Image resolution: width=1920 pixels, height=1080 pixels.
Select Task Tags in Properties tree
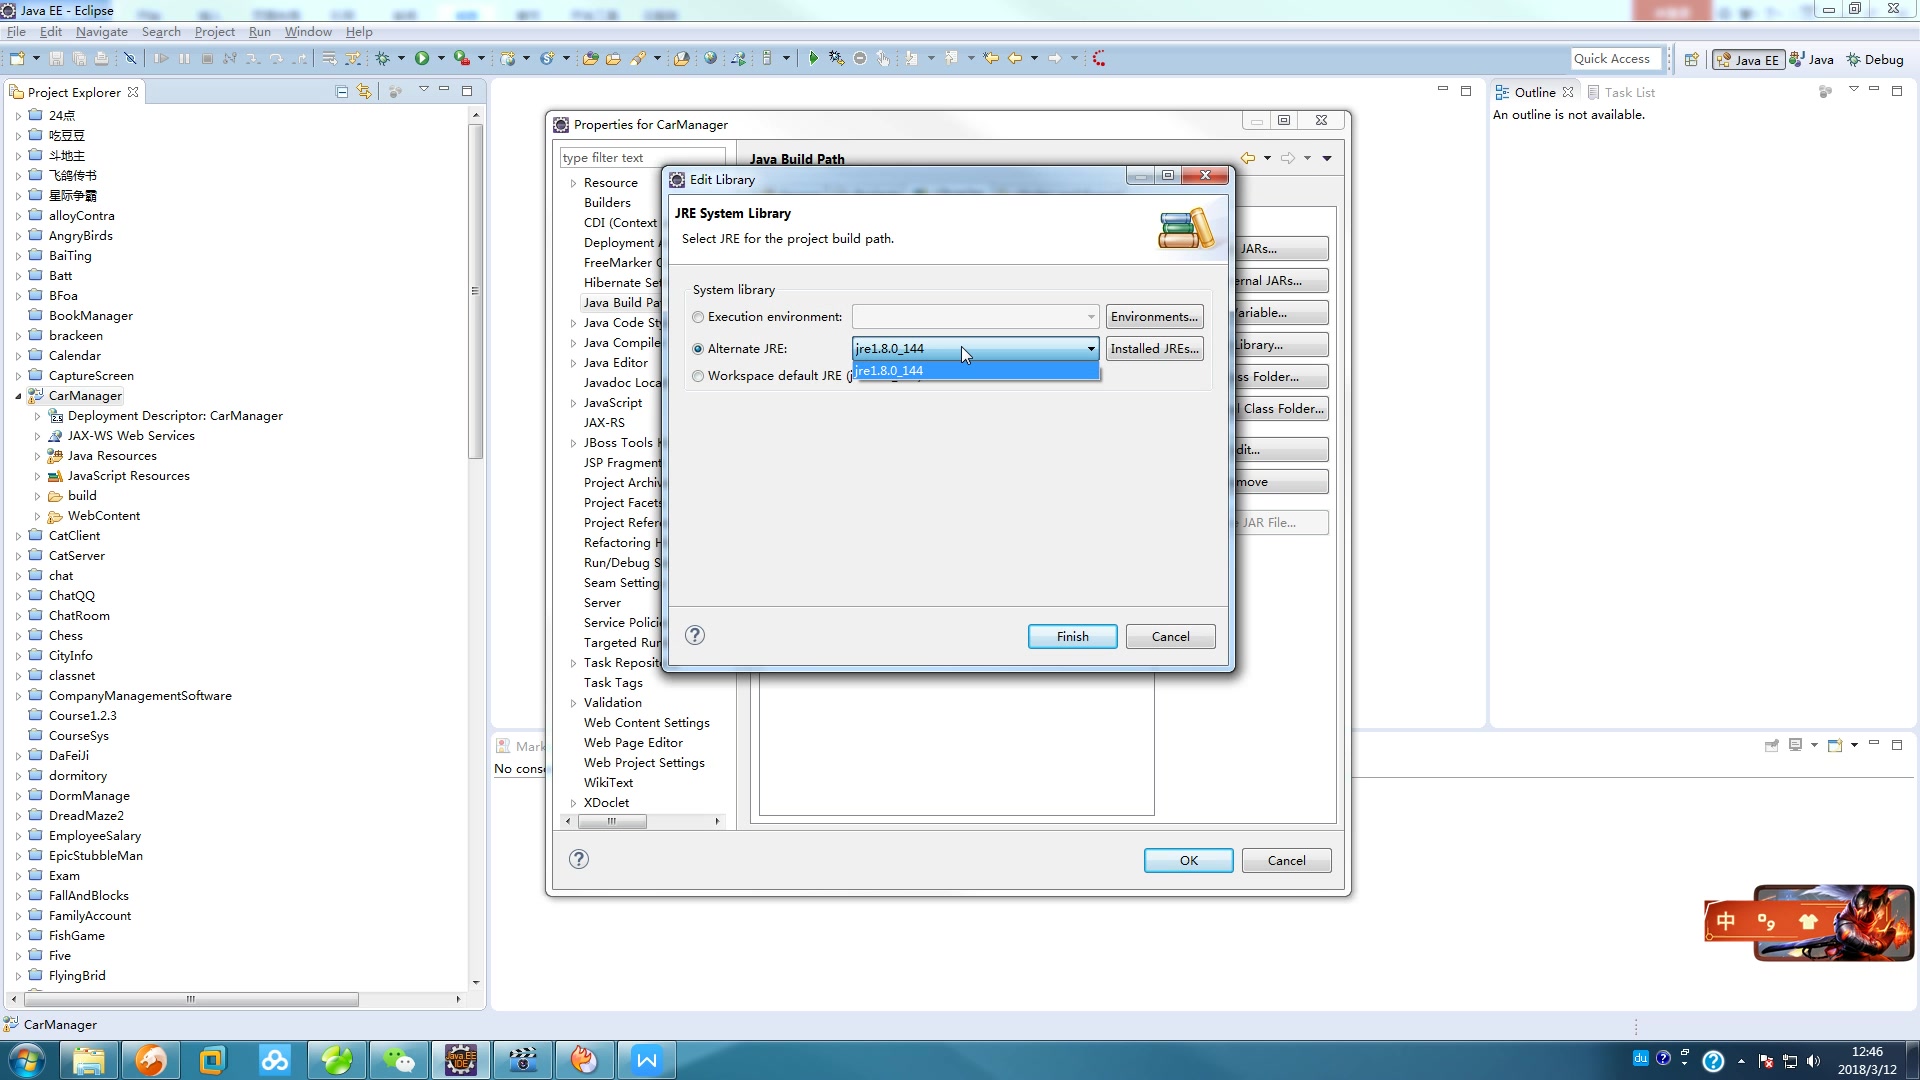pyautogui.click(x=613, y=683)
